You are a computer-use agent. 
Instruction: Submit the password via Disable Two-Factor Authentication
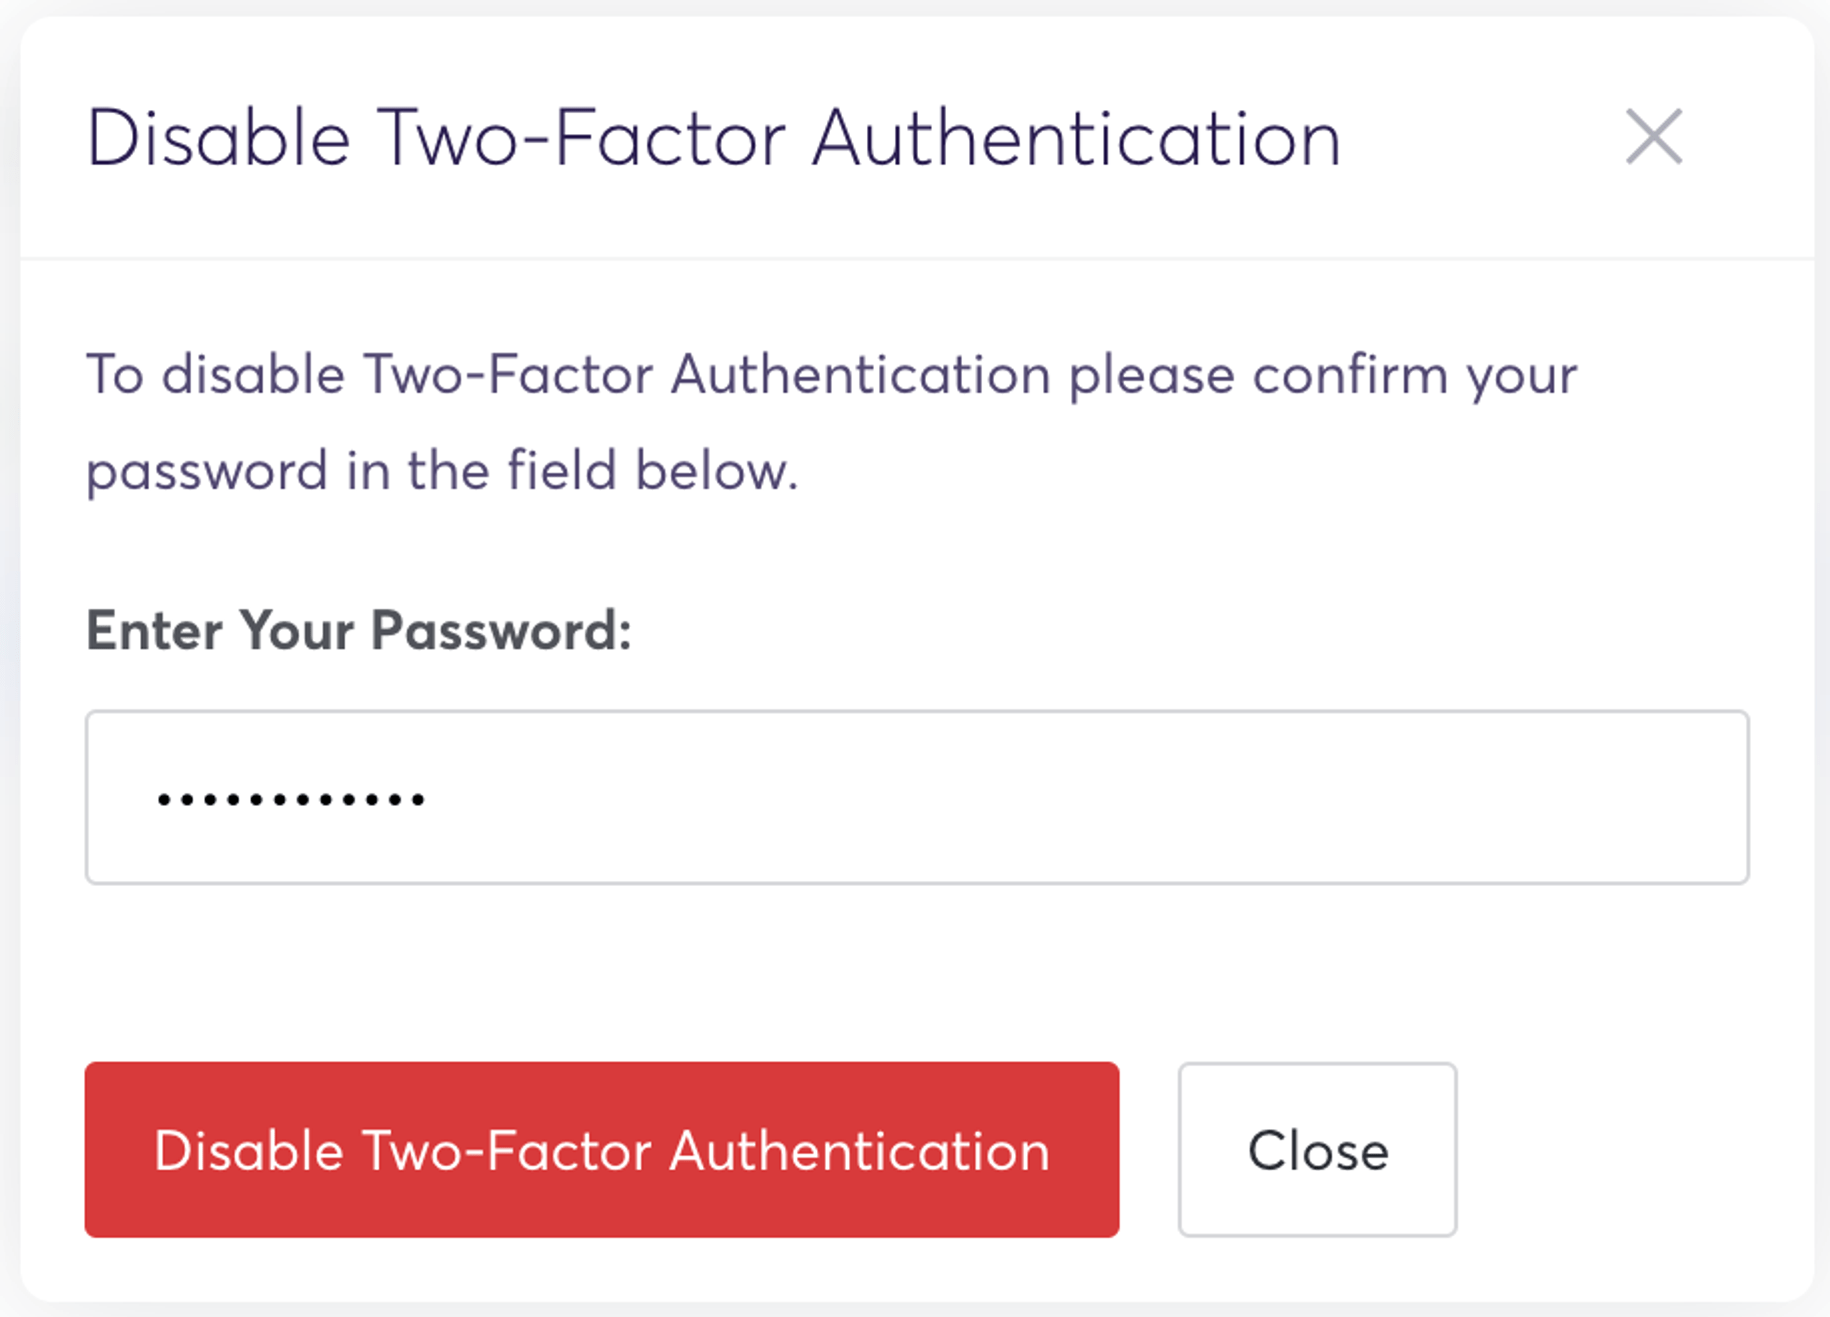[601, 1149]
